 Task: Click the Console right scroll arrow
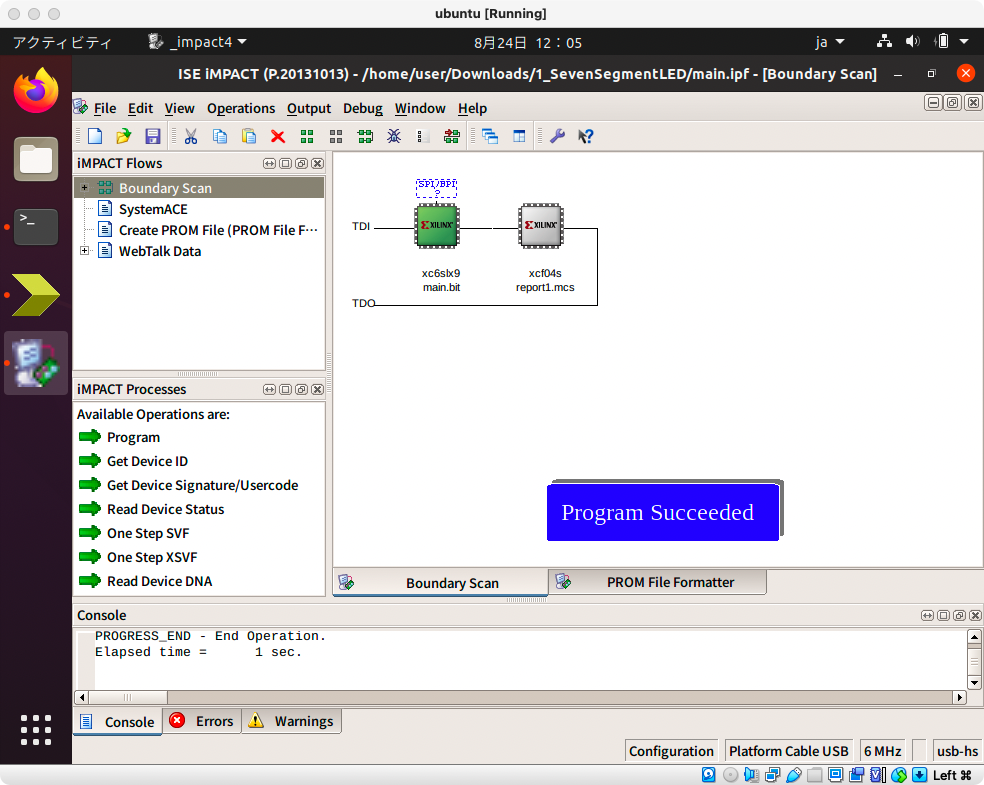pyautogui.click(x=959, y=697)
